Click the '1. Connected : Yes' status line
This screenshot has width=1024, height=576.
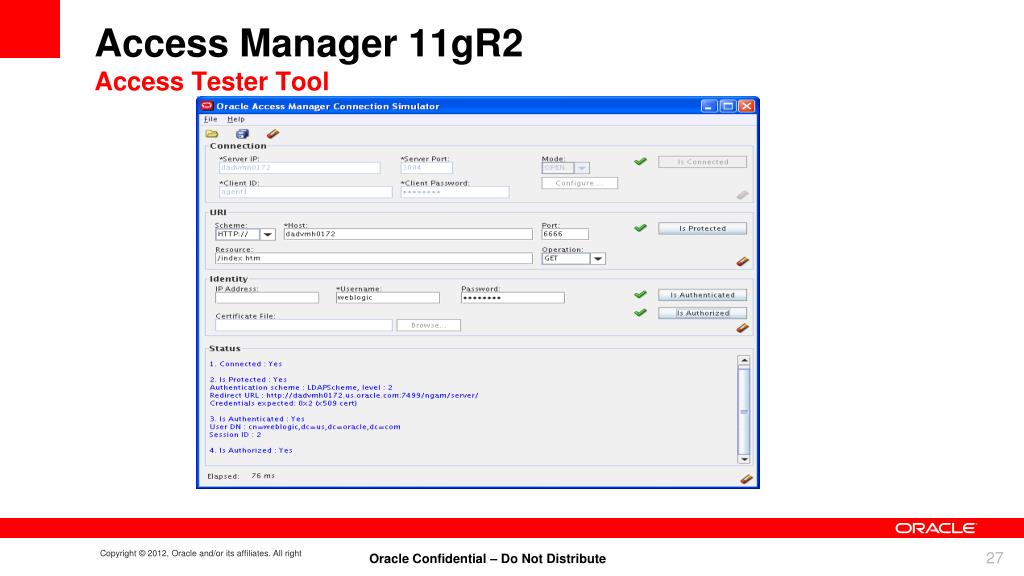click(x=246, y=364)
